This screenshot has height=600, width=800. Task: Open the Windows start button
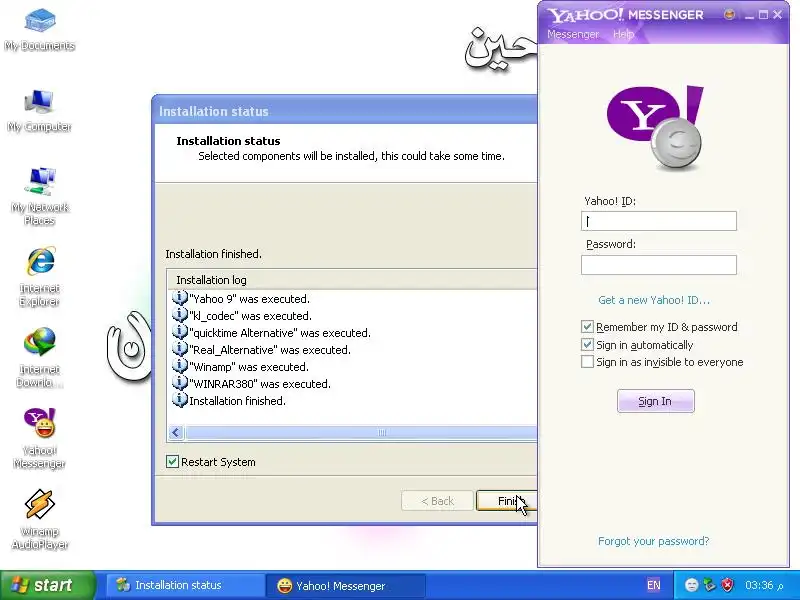[x=47, y=585]
